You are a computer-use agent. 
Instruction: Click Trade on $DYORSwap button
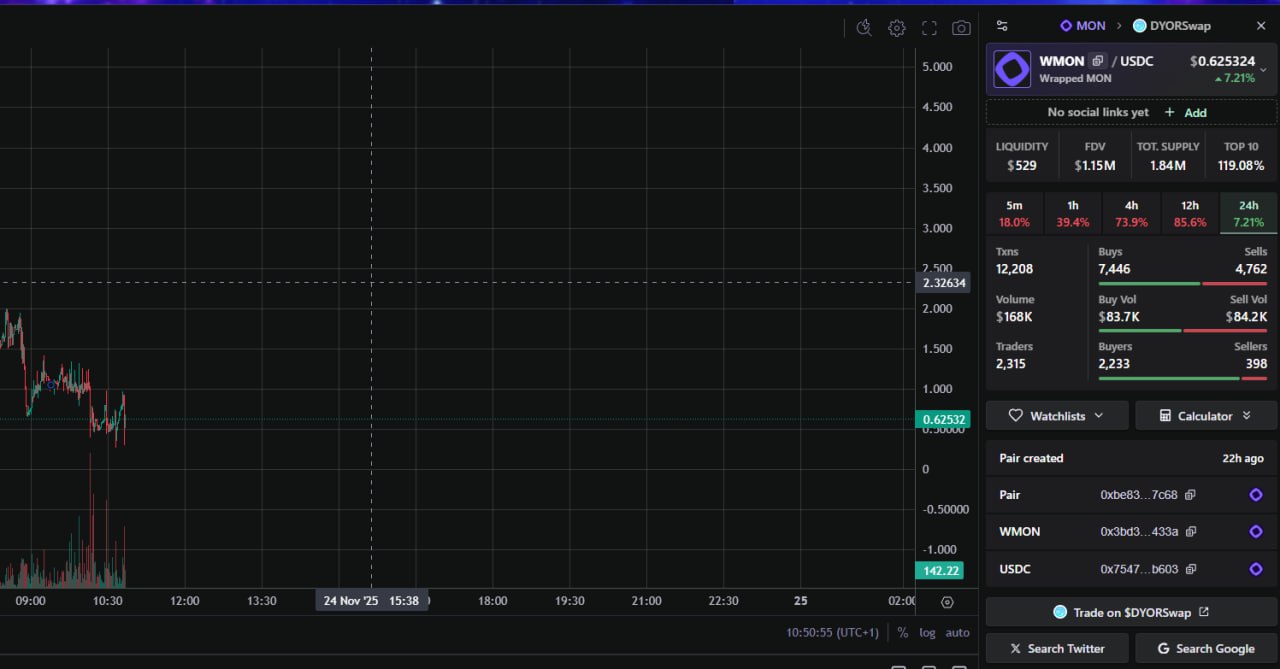(1130, 612)
